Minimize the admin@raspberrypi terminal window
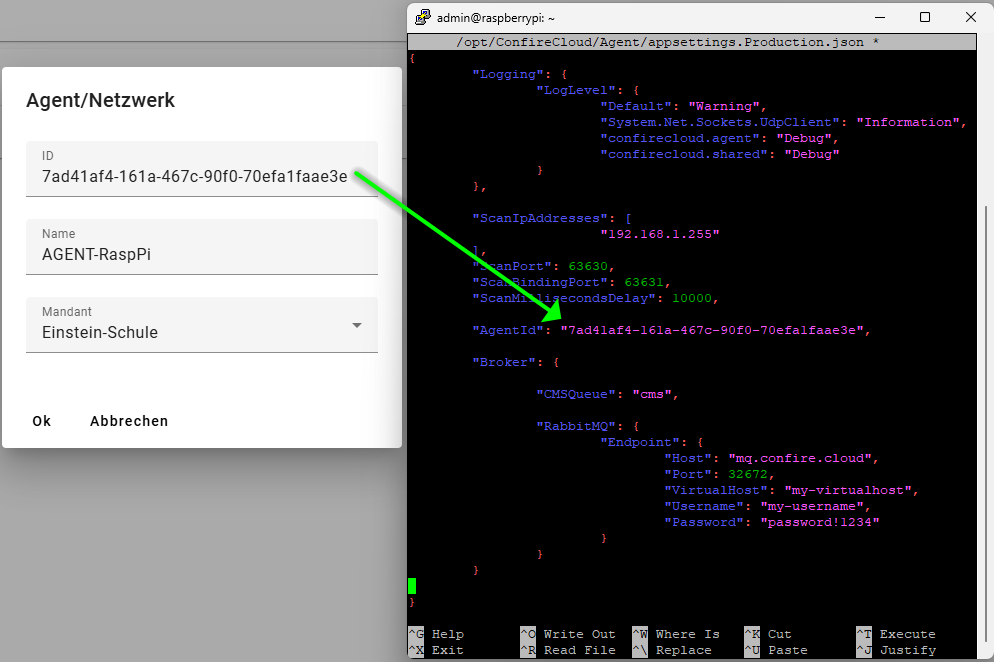Image resolution: width=994 pixels, height=662 pixels. (x=880, y=17)
